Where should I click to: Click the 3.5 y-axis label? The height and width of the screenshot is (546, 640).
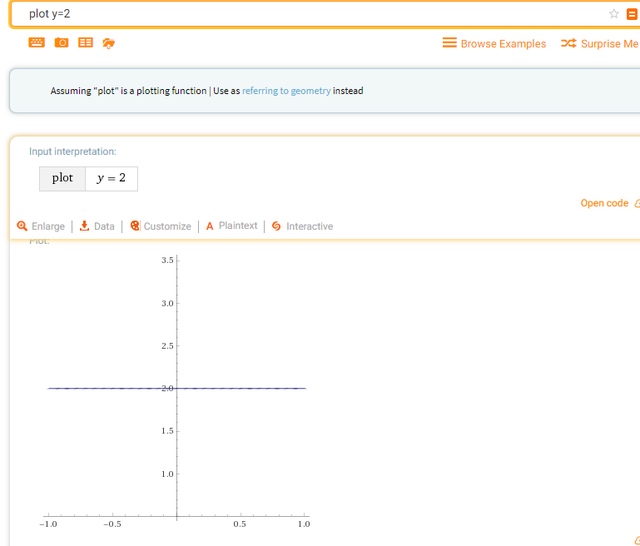(167, 260)
